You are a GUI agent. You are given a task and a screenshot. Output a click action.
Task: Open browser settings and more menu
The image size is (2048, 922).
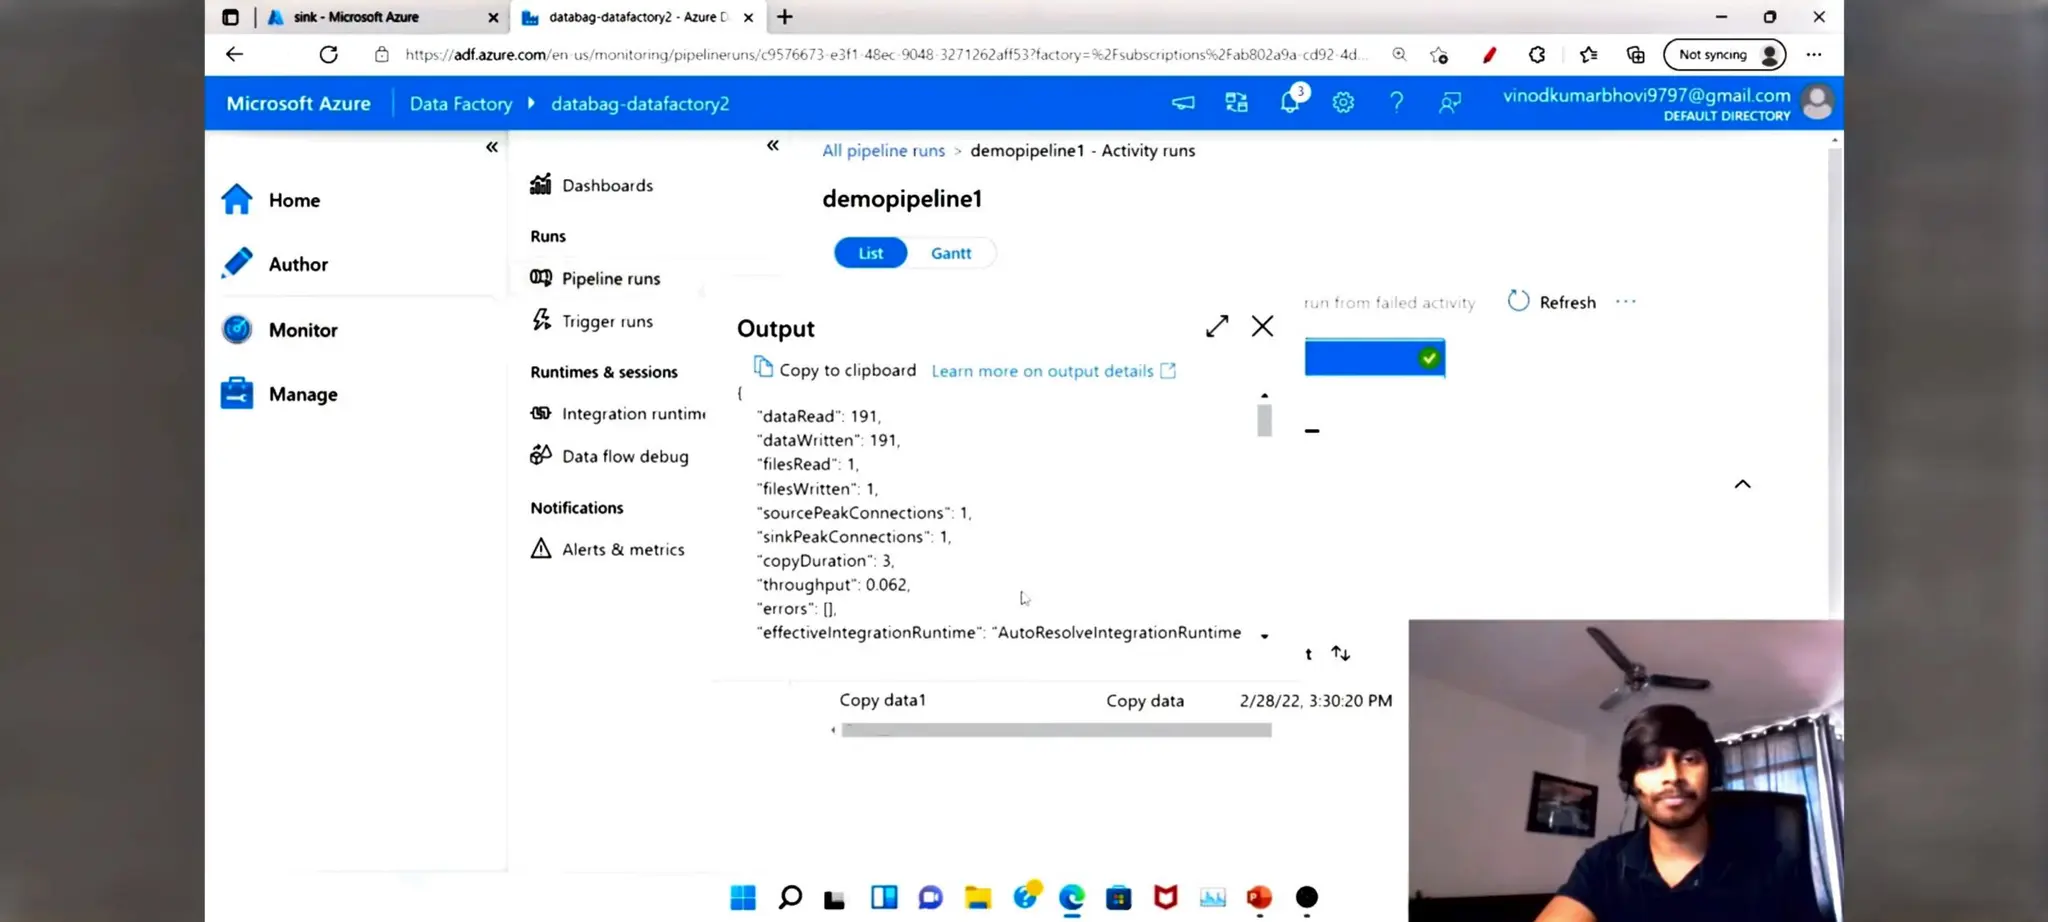click(1814, 55)
